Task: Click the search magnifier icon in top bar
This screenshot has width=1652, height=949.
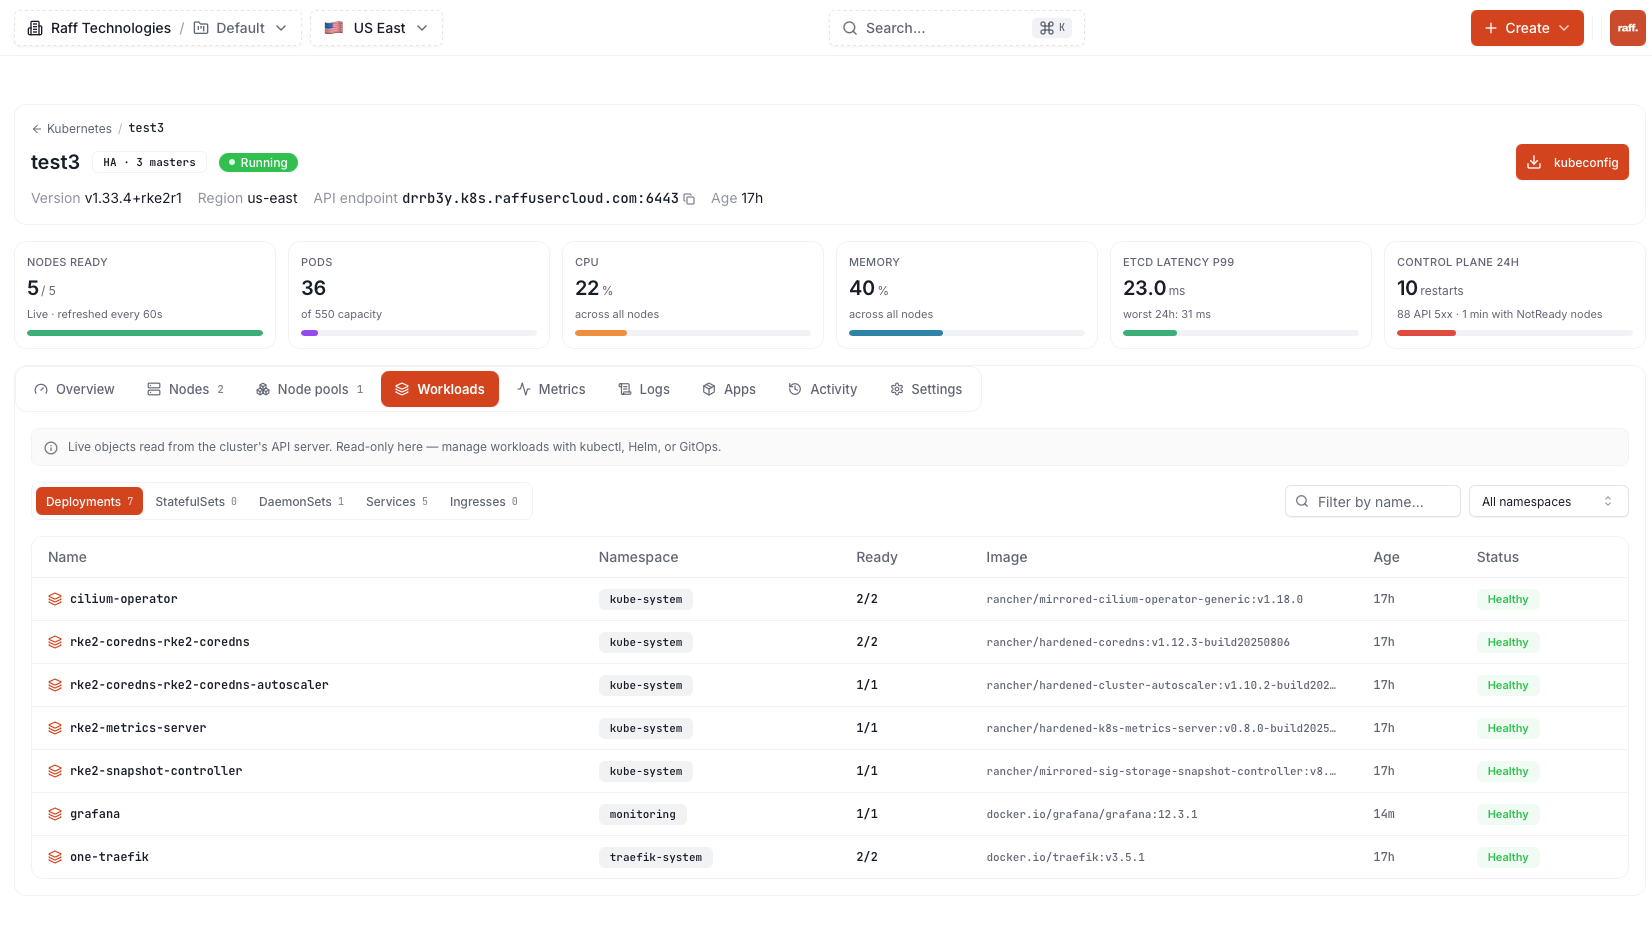Action: tap(850, 28)
